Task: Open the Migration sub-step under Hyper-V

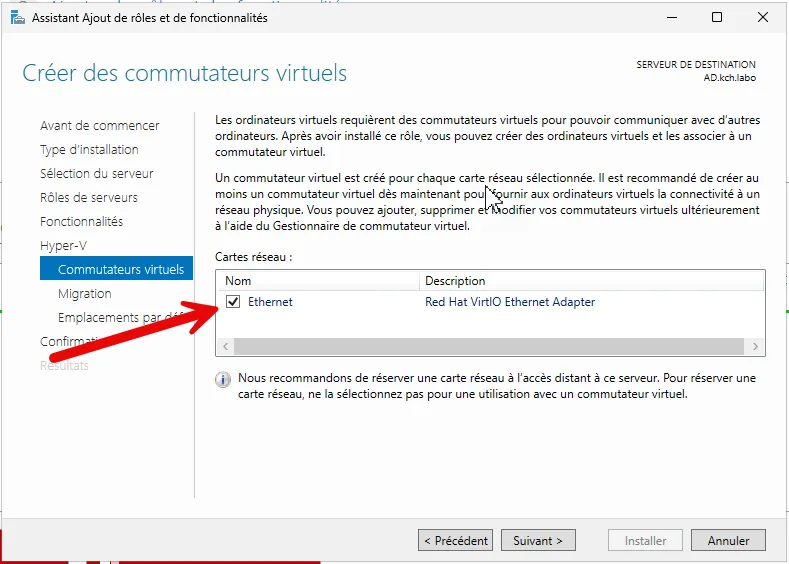Action: click(x=85, y=294)
